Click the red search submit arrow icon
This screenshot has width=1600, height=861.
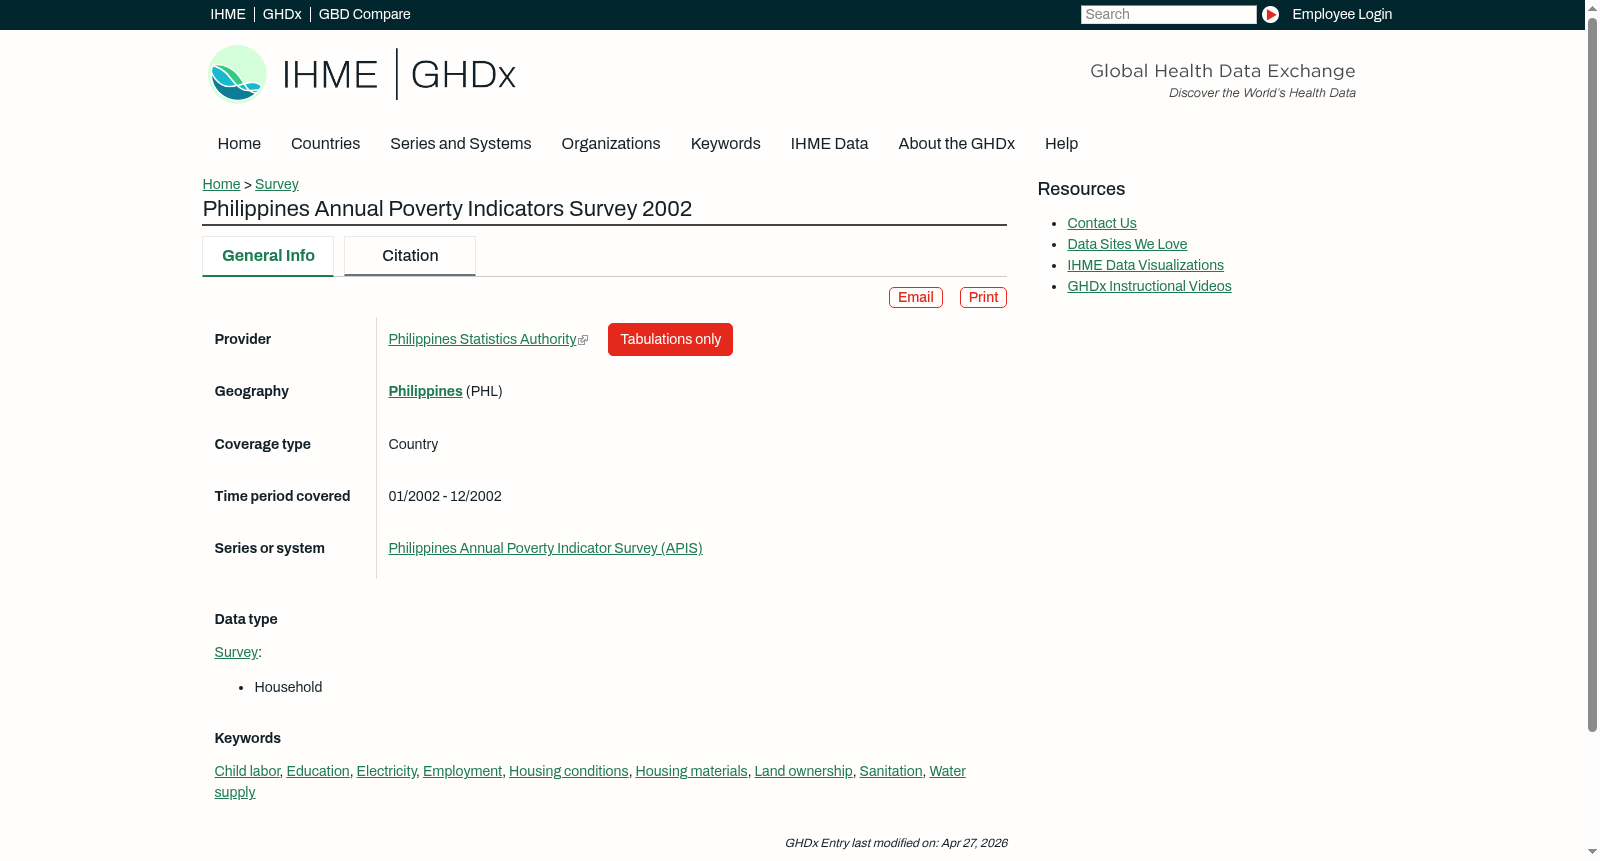(1270, 14)
